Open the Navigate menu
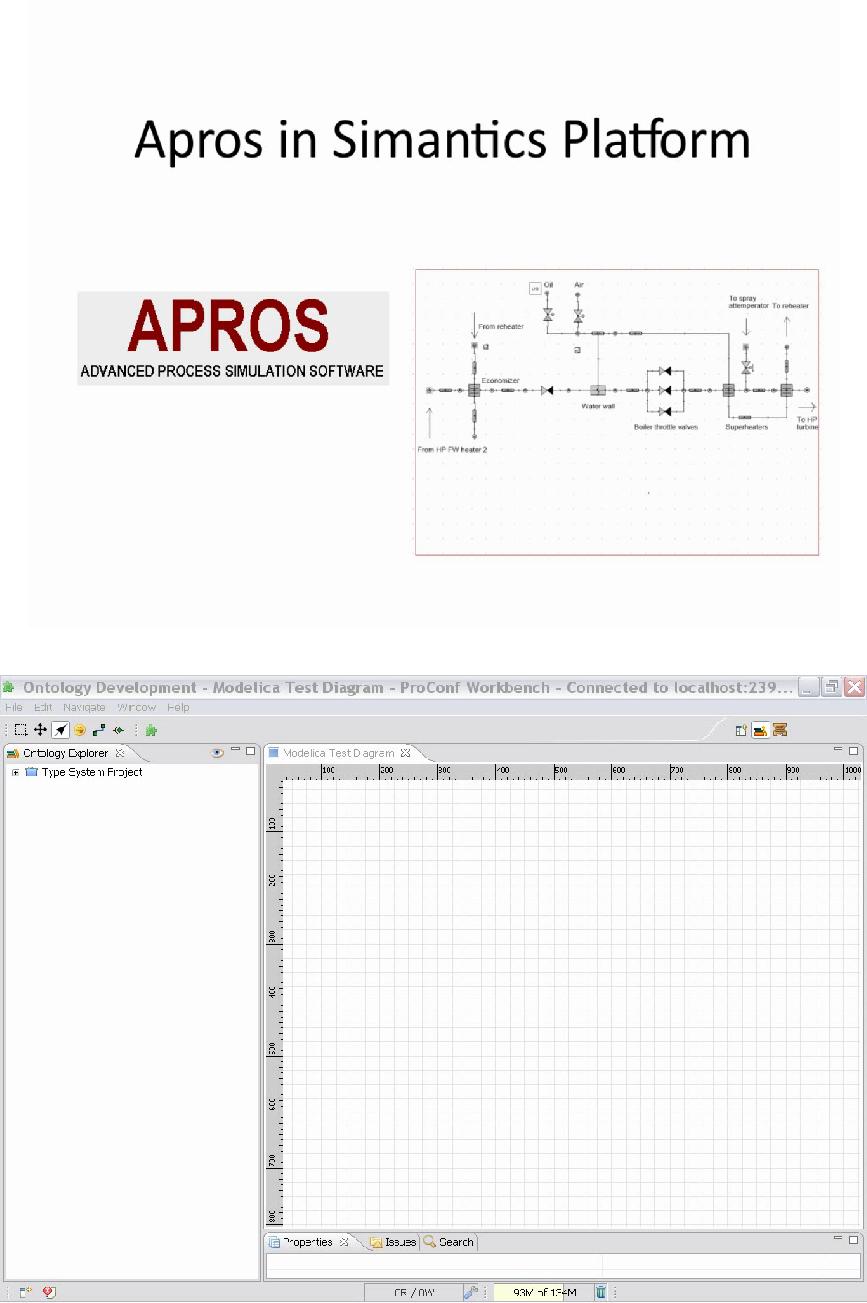Screen dimensions: 867x1303 pos(84,708)
